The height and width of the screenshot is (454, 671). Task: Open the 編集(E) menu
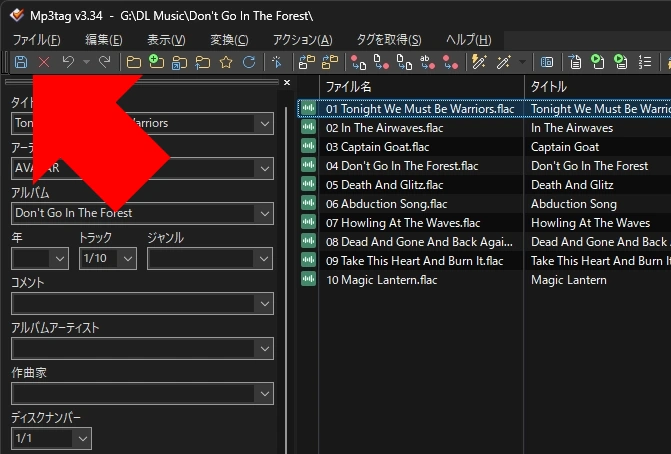click(104, 40)
